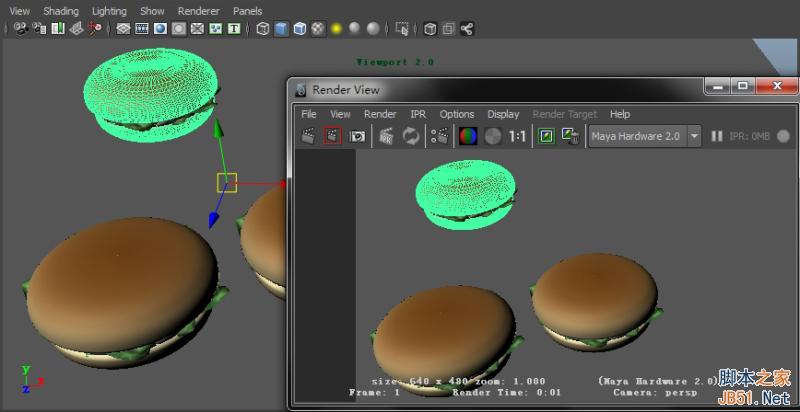Toggle the Film Gate icon
Image resolution: width=800 pixels, height=412 pixels.
142,29
